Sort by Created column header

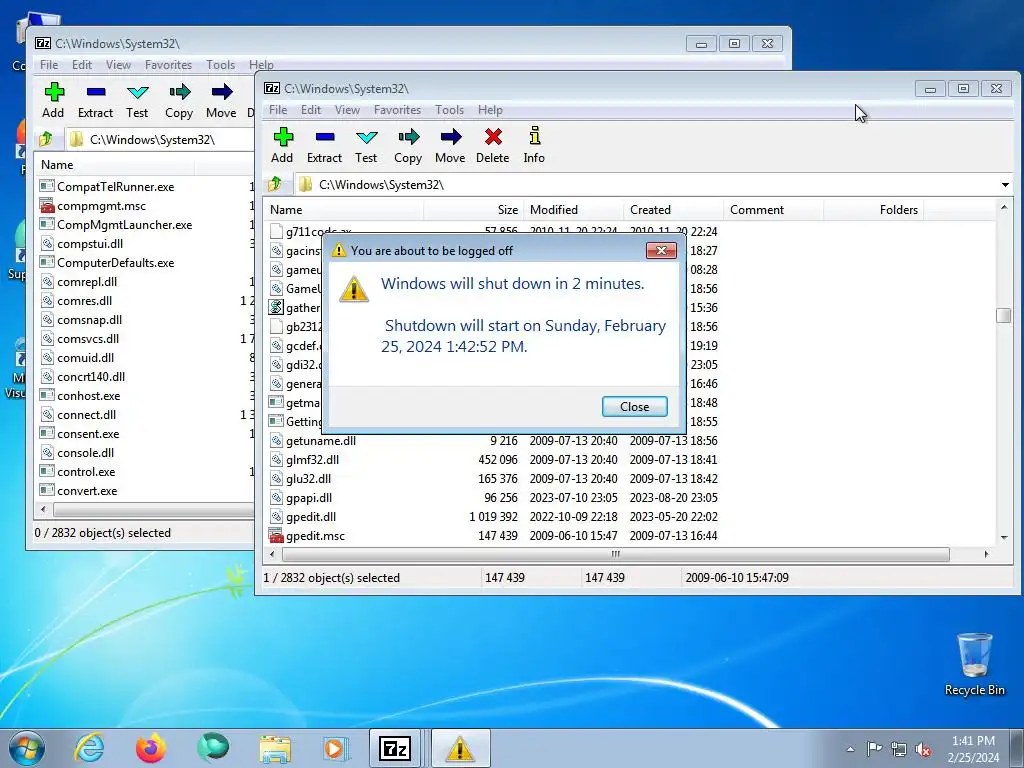673,210
